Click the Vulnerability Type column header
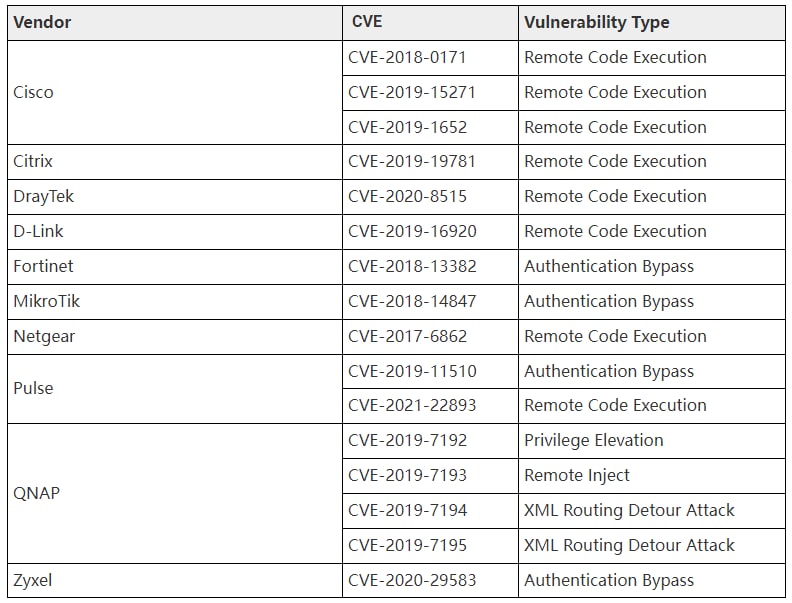Viewport: 792px width, 603px height. [652, 23]
